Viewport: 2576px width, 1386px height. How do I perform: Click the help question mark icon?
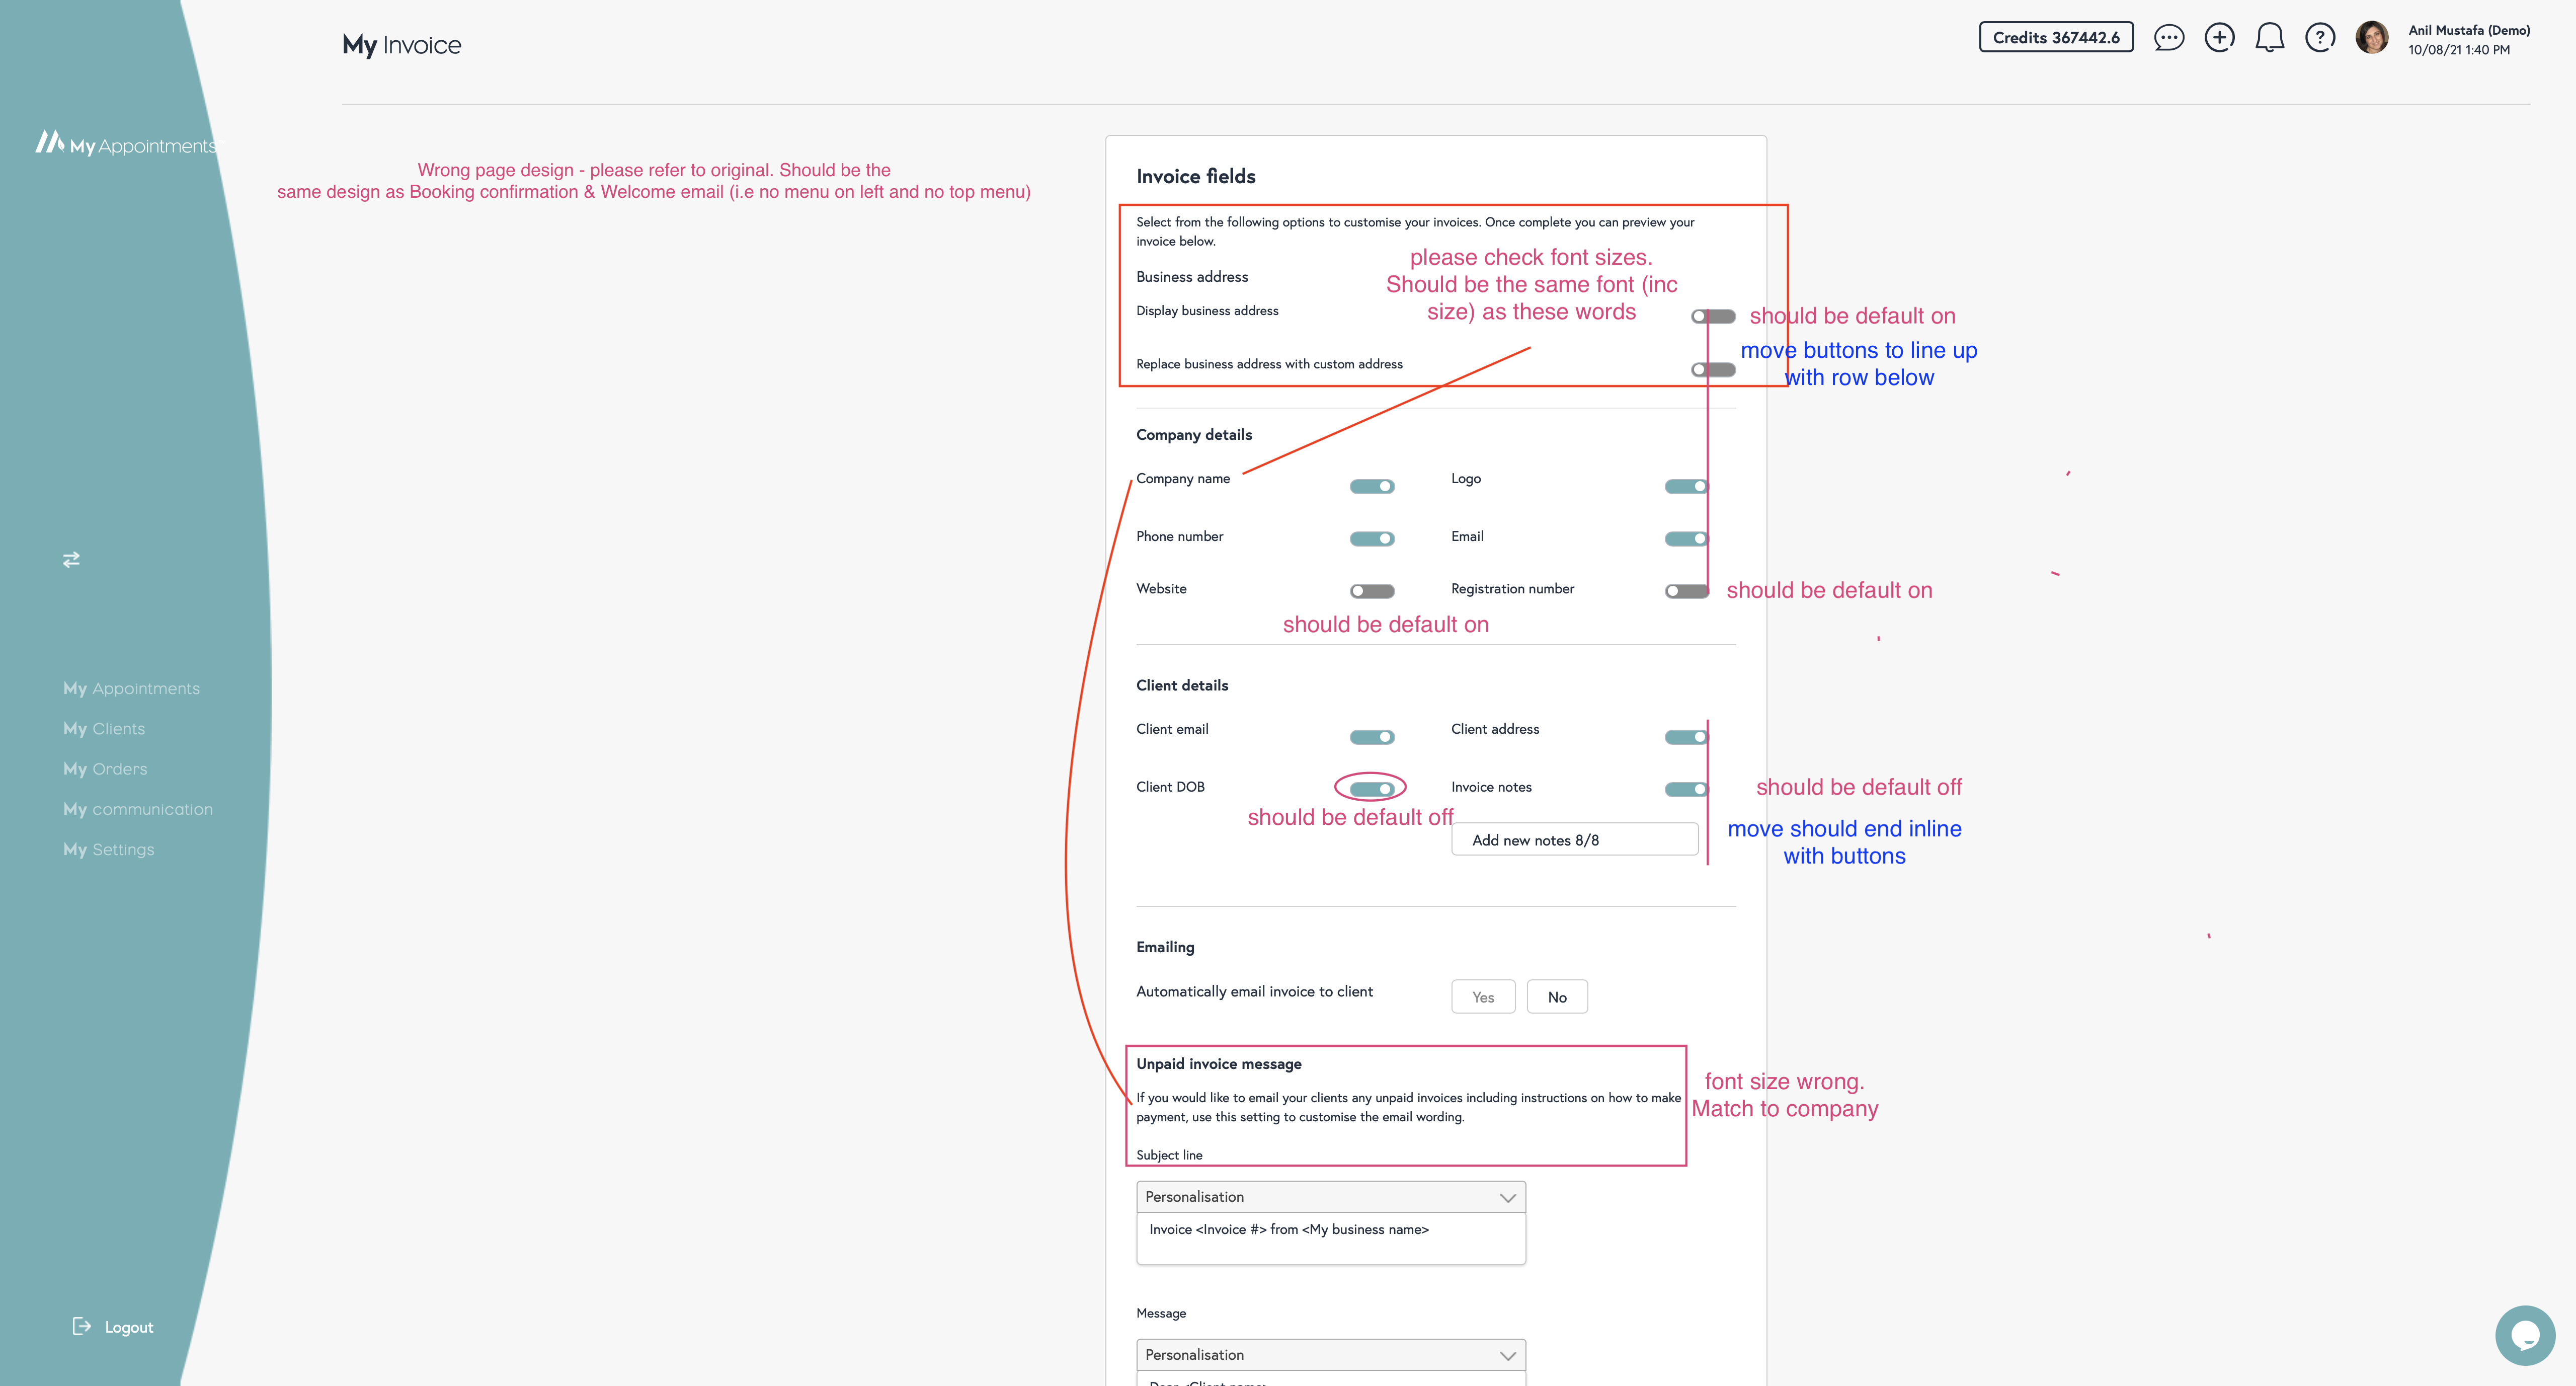[x=2320, y=38]
